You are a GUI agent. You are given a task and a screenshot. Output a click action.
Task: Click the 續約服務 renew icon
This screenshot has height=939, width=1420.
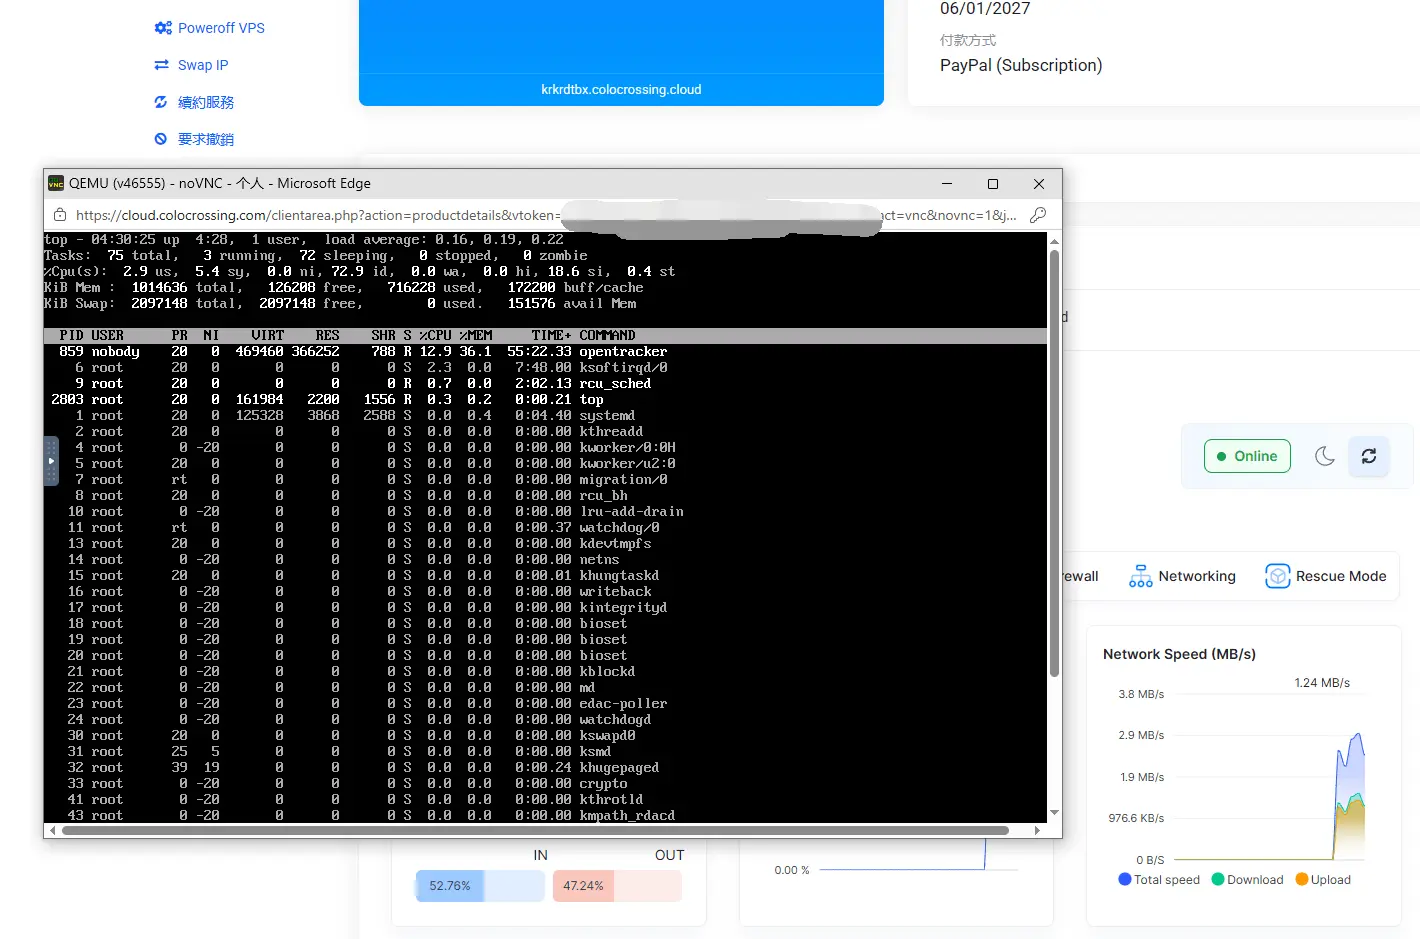[161, 102]
